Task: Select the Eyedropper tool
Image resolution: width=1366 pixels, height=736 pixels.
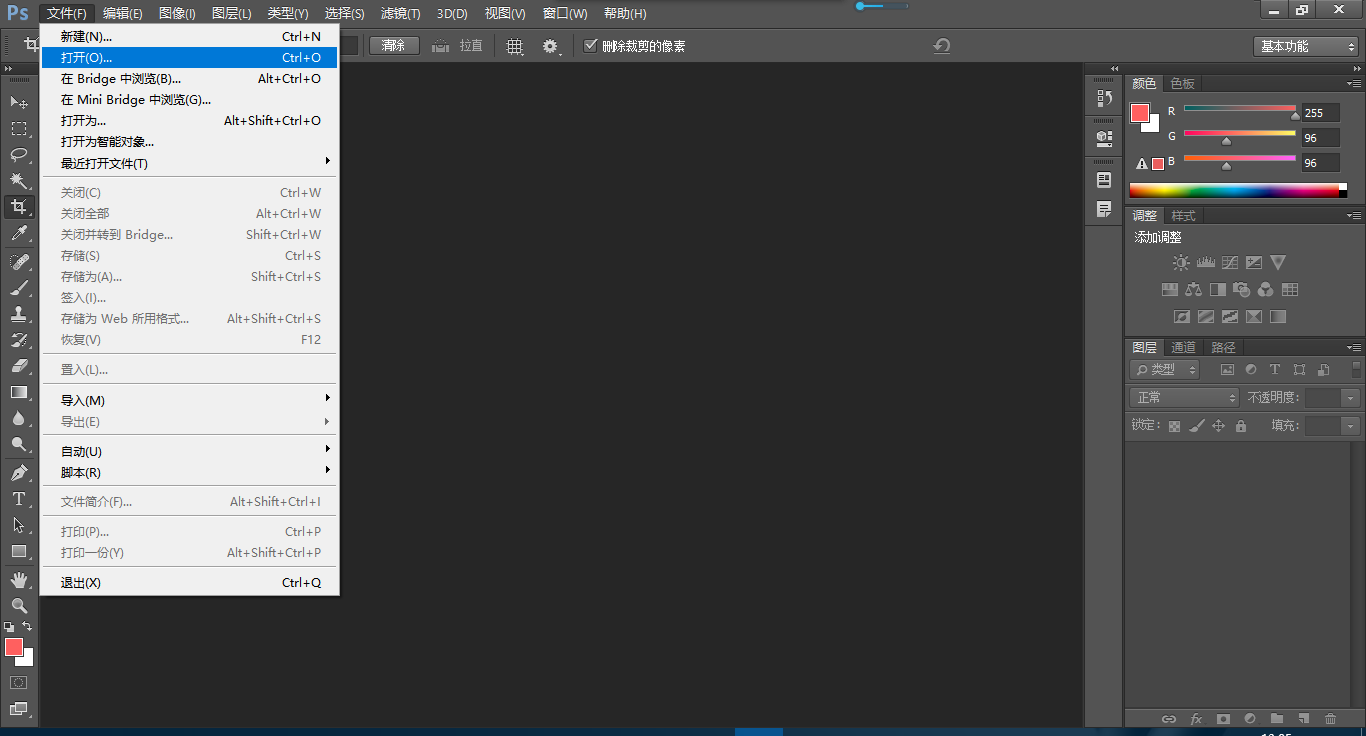Action: coord(19,234)
